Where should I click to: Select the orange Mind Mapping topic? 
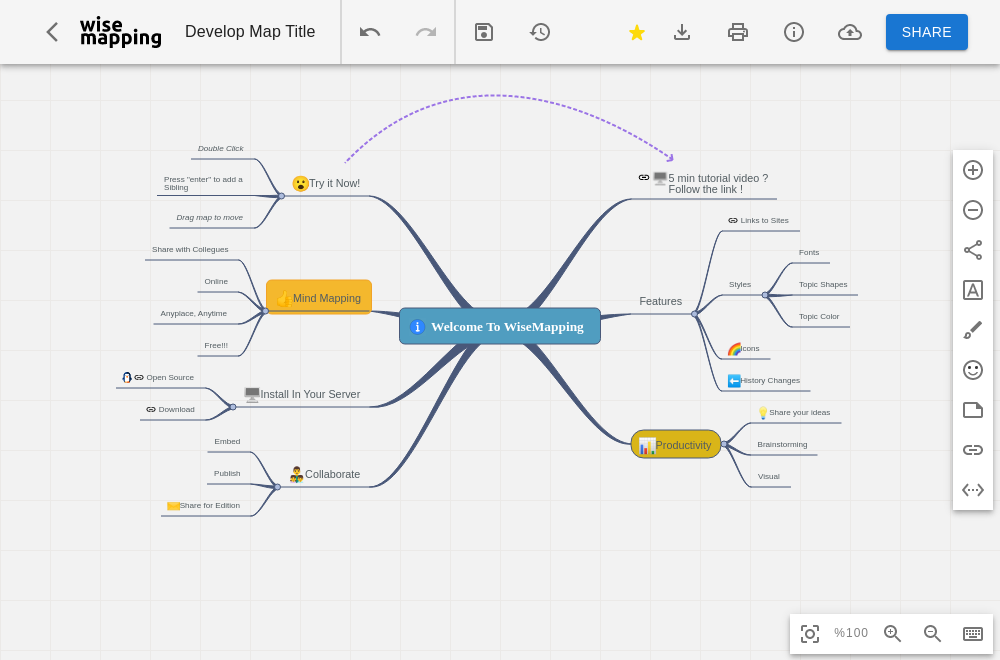319,297
